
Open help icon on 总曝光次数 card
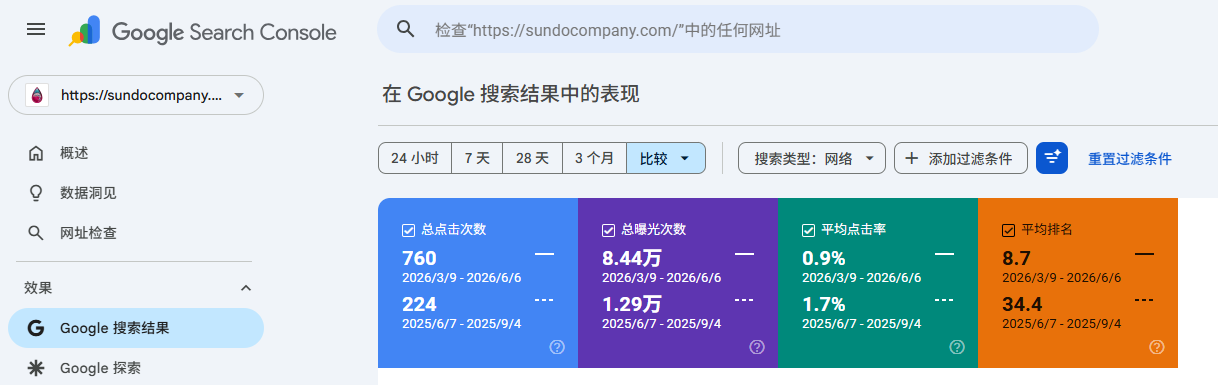pyautogui.click(x=757, y=347)
